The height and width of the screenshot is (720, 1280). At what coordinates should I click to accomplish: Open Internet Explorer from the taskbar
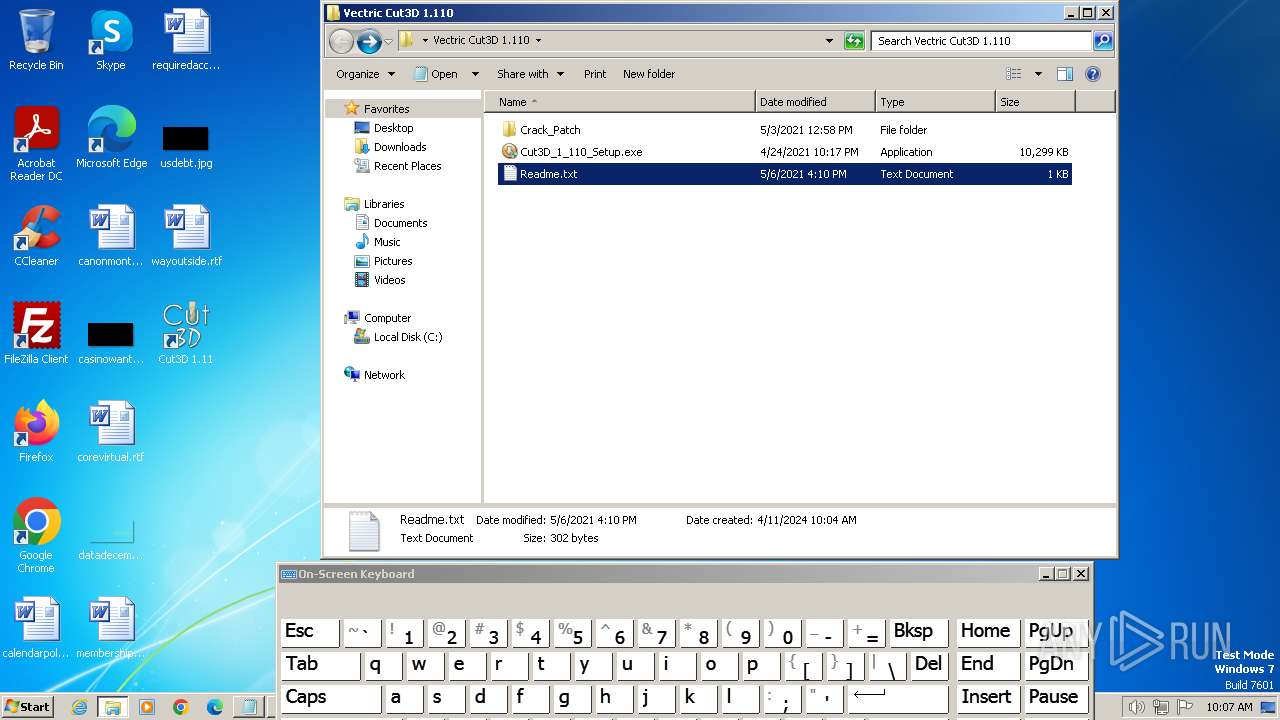point(79,707)
